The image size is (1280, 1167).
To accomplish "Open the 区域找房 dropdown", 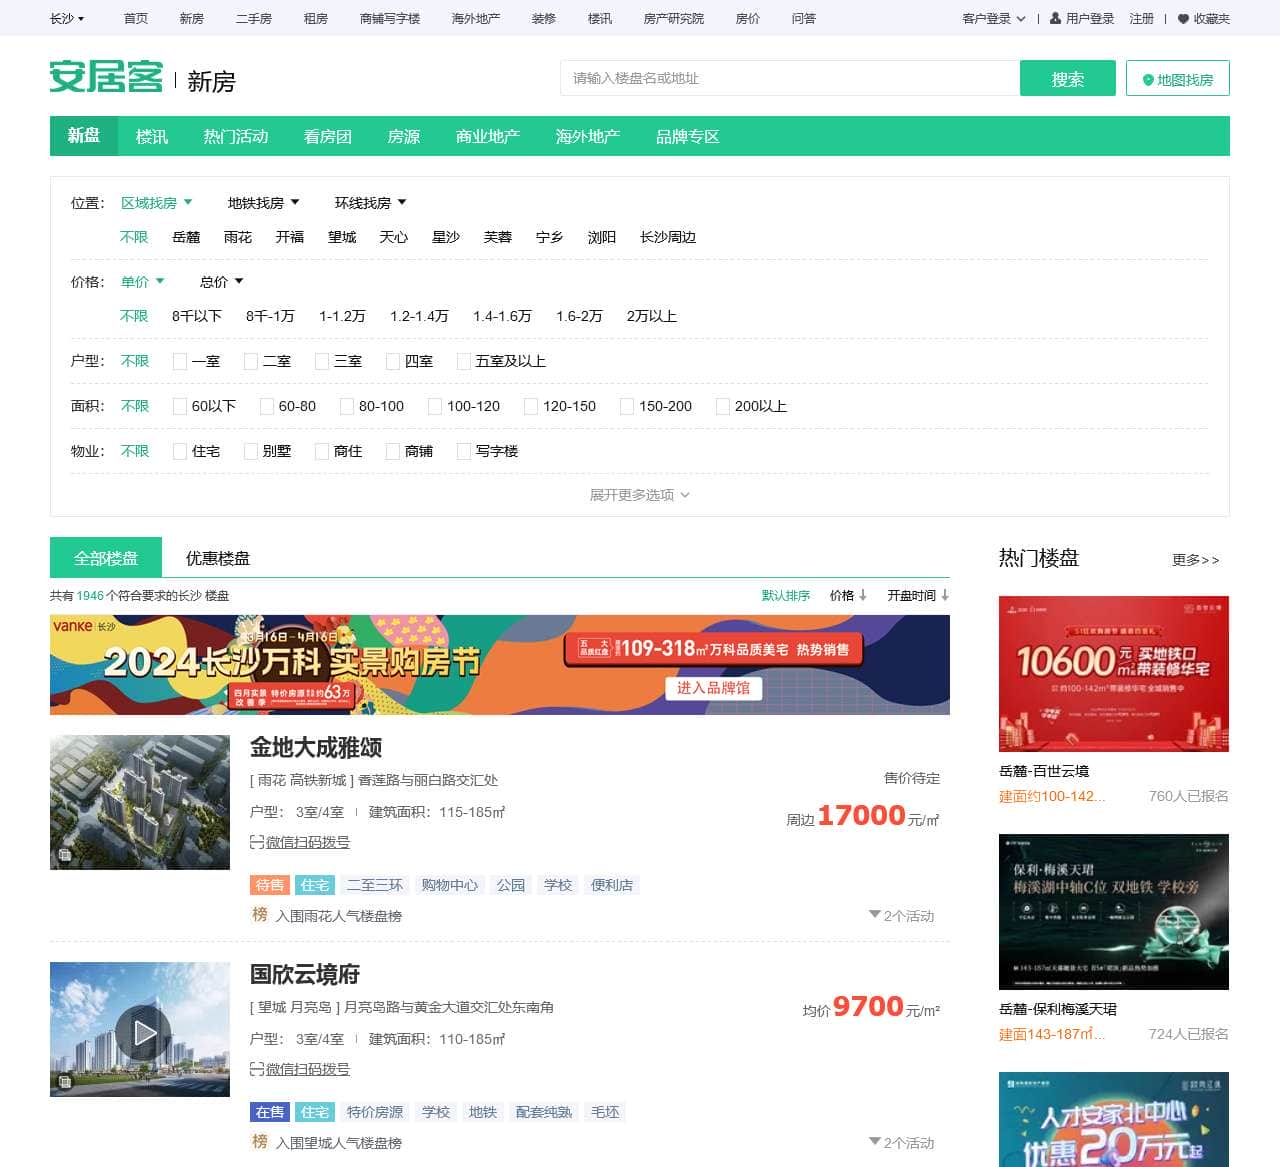I will coord(156,203).
